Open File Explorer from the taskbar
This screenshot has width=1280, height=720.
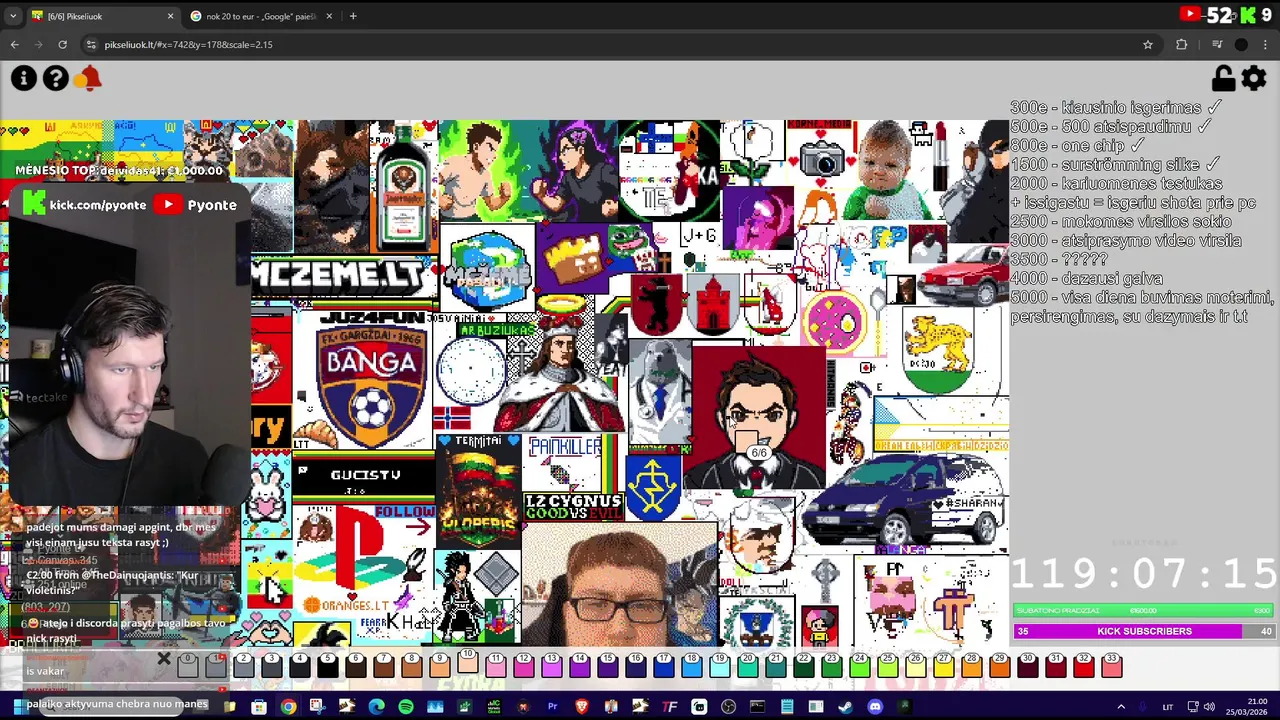coord(230,708)
